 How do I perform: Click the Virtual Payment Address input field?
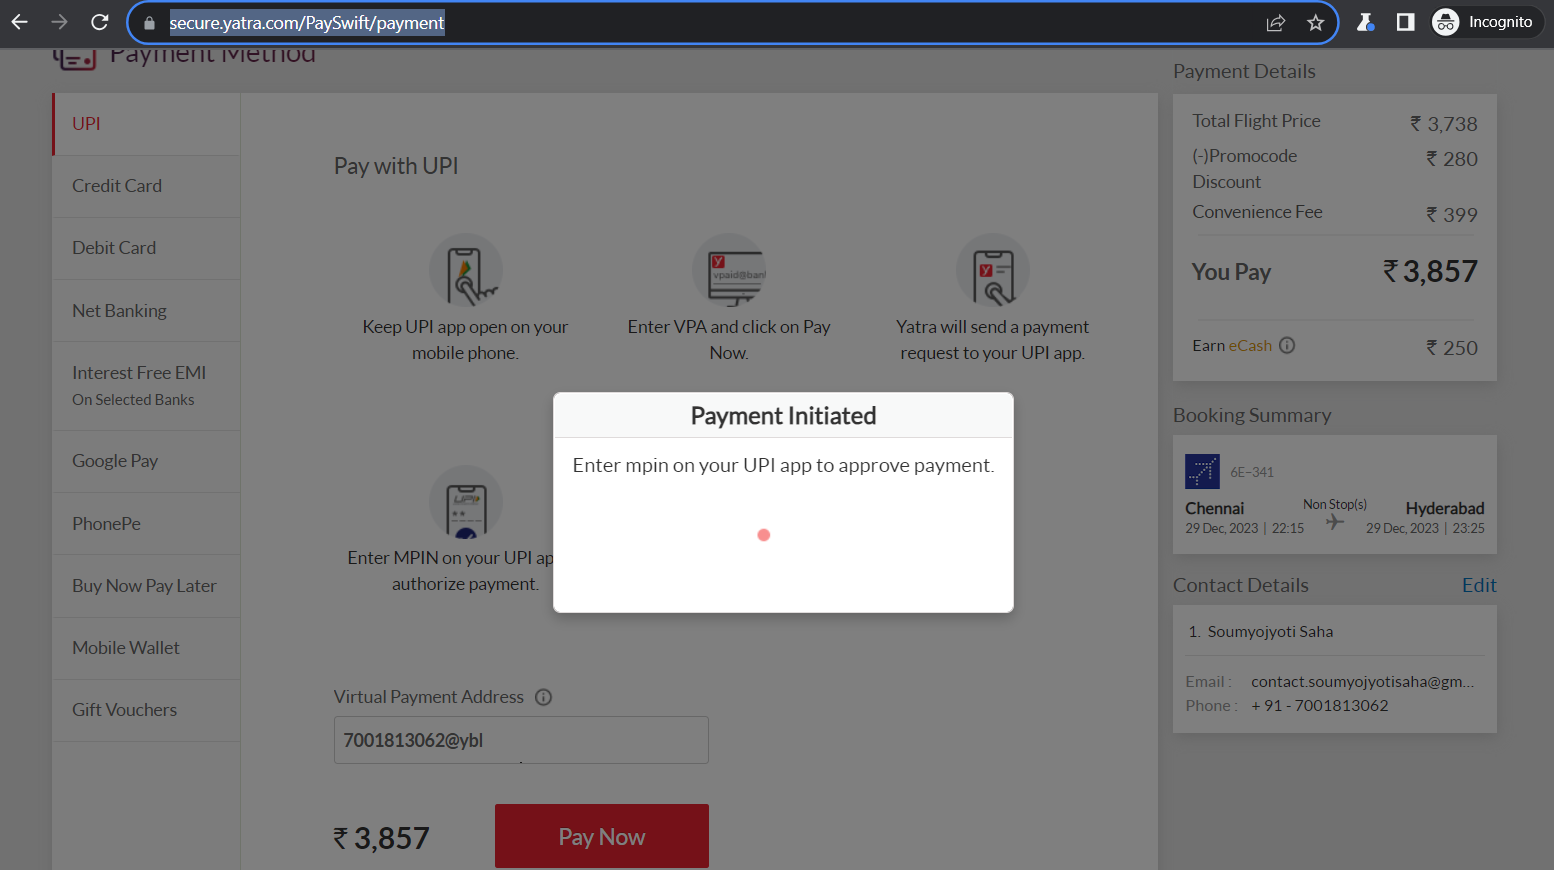(521, 740)
